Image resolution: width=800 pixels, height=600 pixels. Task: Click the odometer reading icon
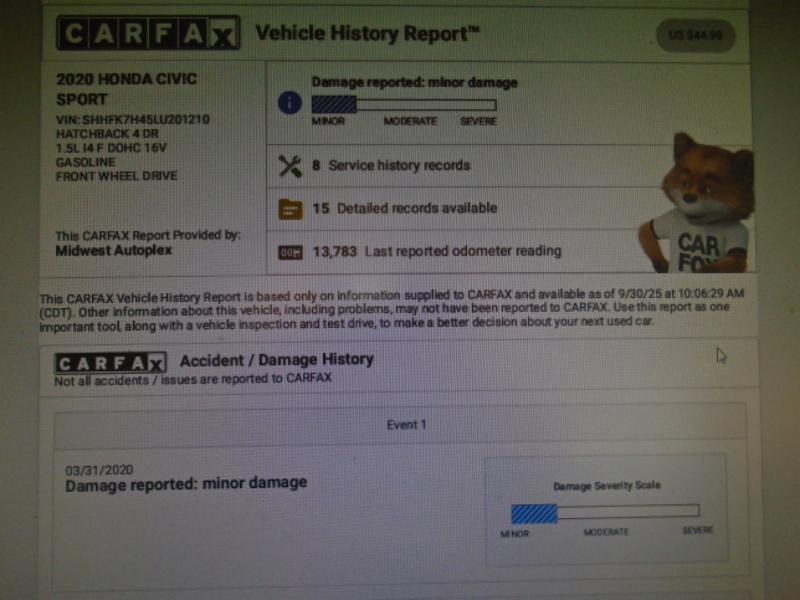pyautogui.click(x=290, y=252)
